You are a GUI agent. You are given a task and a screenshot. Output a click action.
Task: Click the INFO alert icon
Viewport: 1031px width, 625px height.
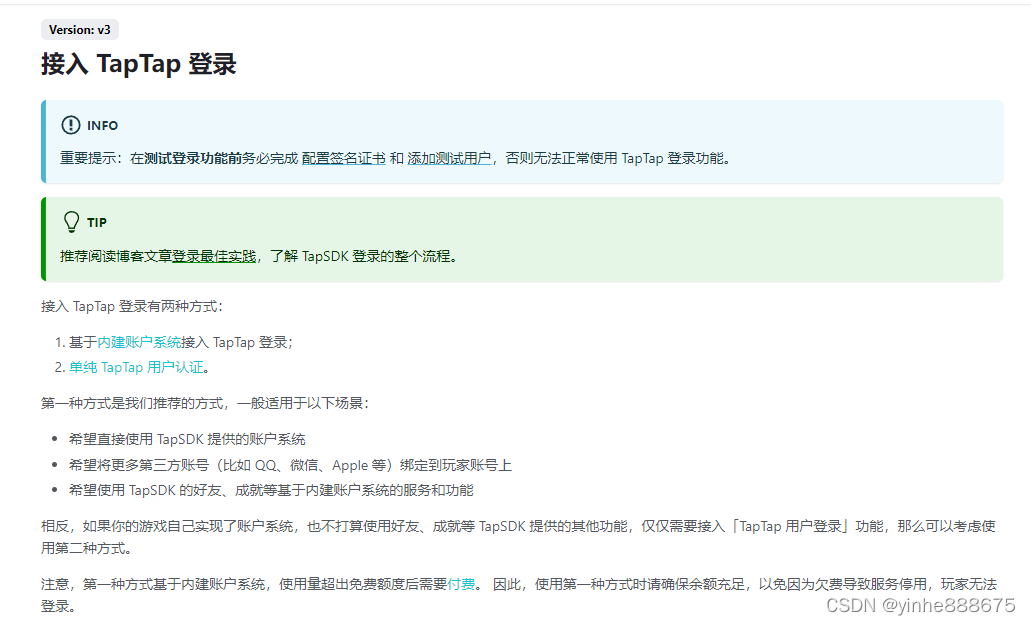tap(69, 125)
